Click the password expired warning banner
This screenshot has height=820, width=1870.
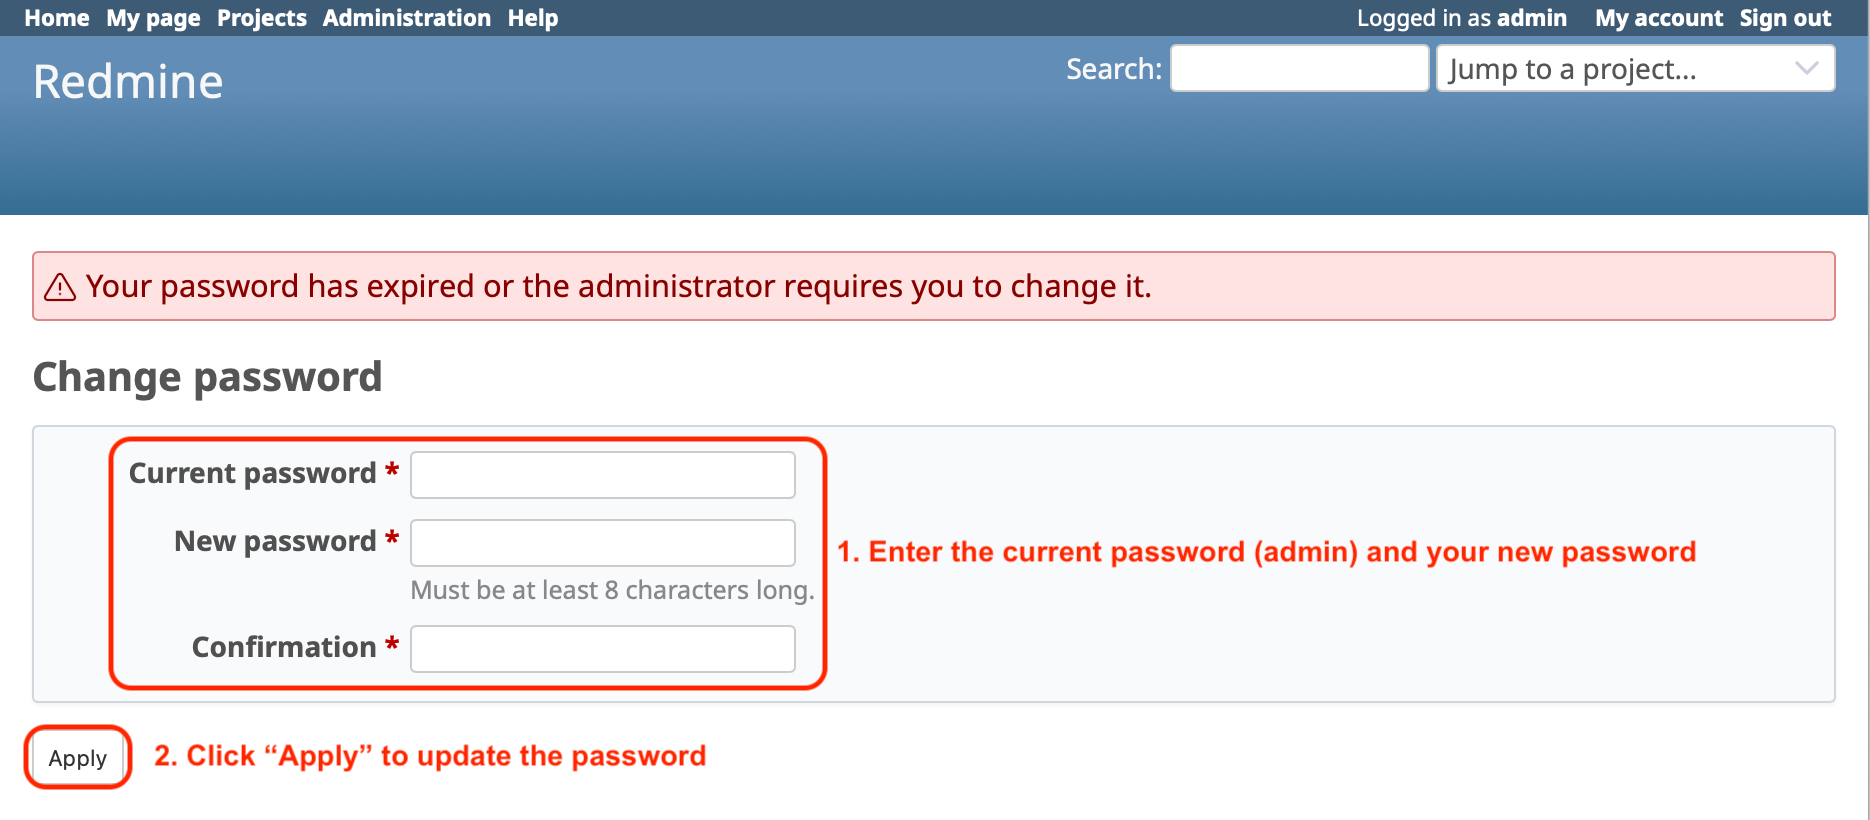pyautogui.click(x=933, y=286)
